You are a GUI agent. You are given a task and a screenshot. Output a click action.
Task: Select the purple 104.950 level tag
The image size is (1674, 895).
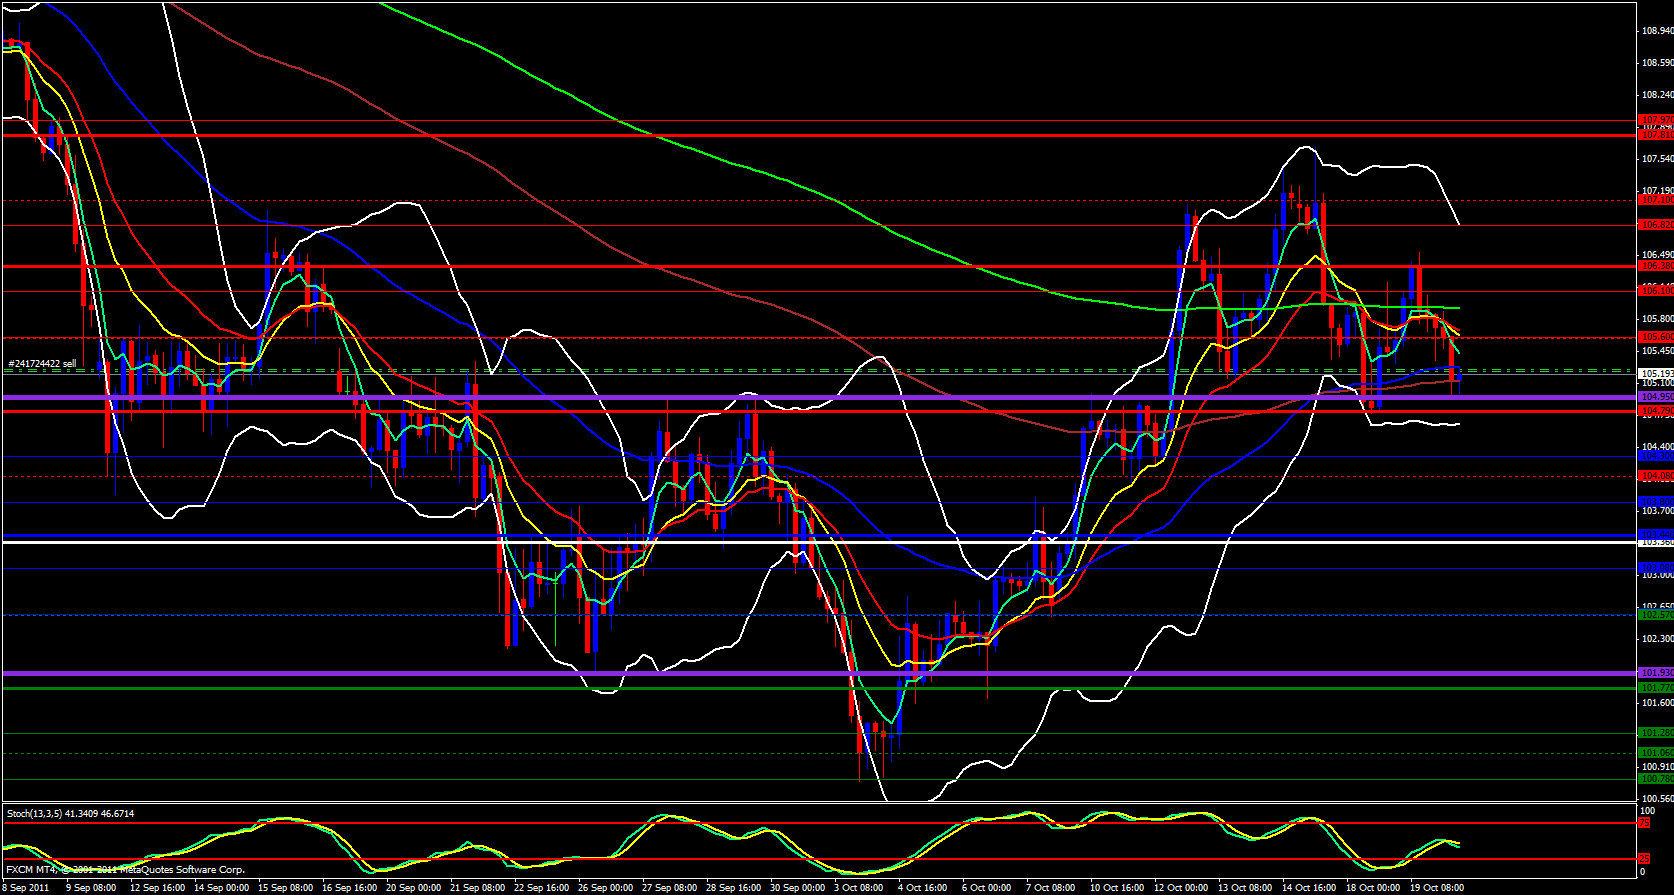1656,397
